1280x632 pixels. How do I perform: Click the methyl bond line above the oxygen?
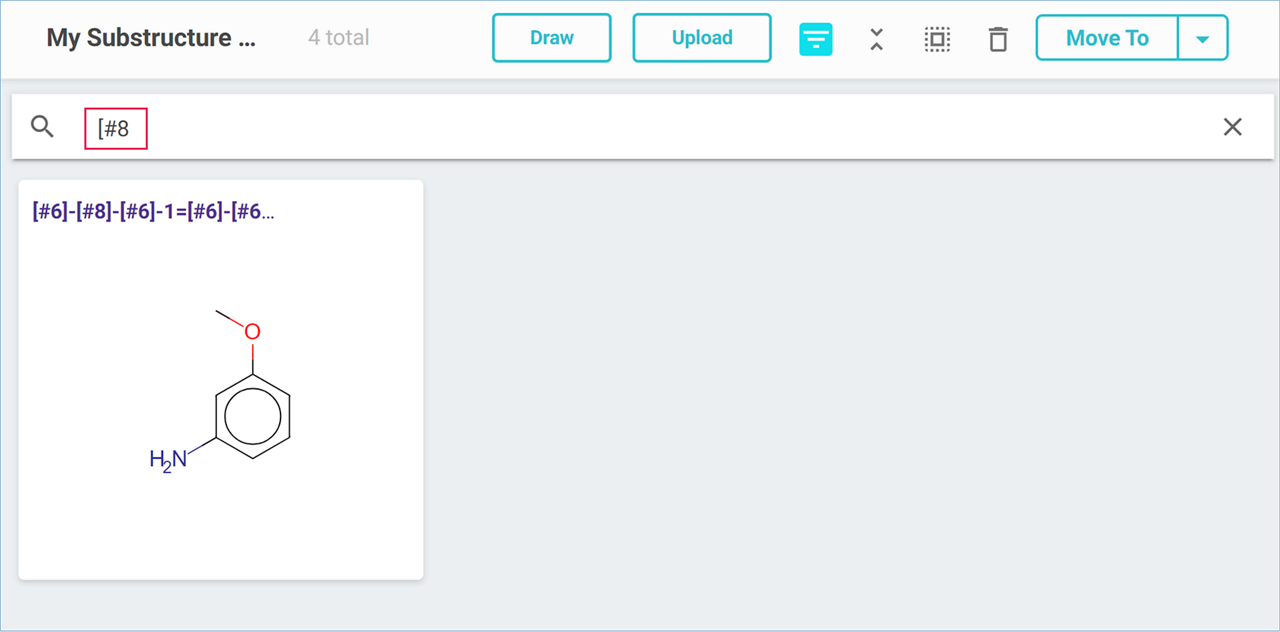229,317
